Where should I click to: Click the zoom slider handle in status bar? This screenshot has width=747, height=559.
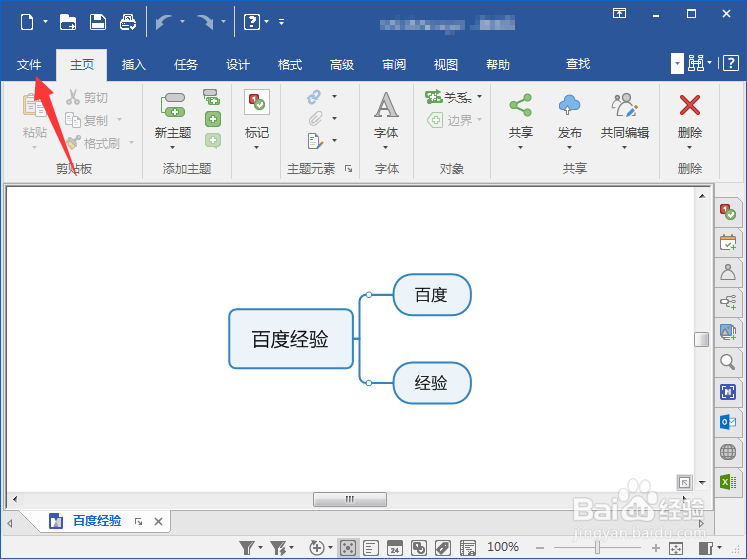click(597, 548)
